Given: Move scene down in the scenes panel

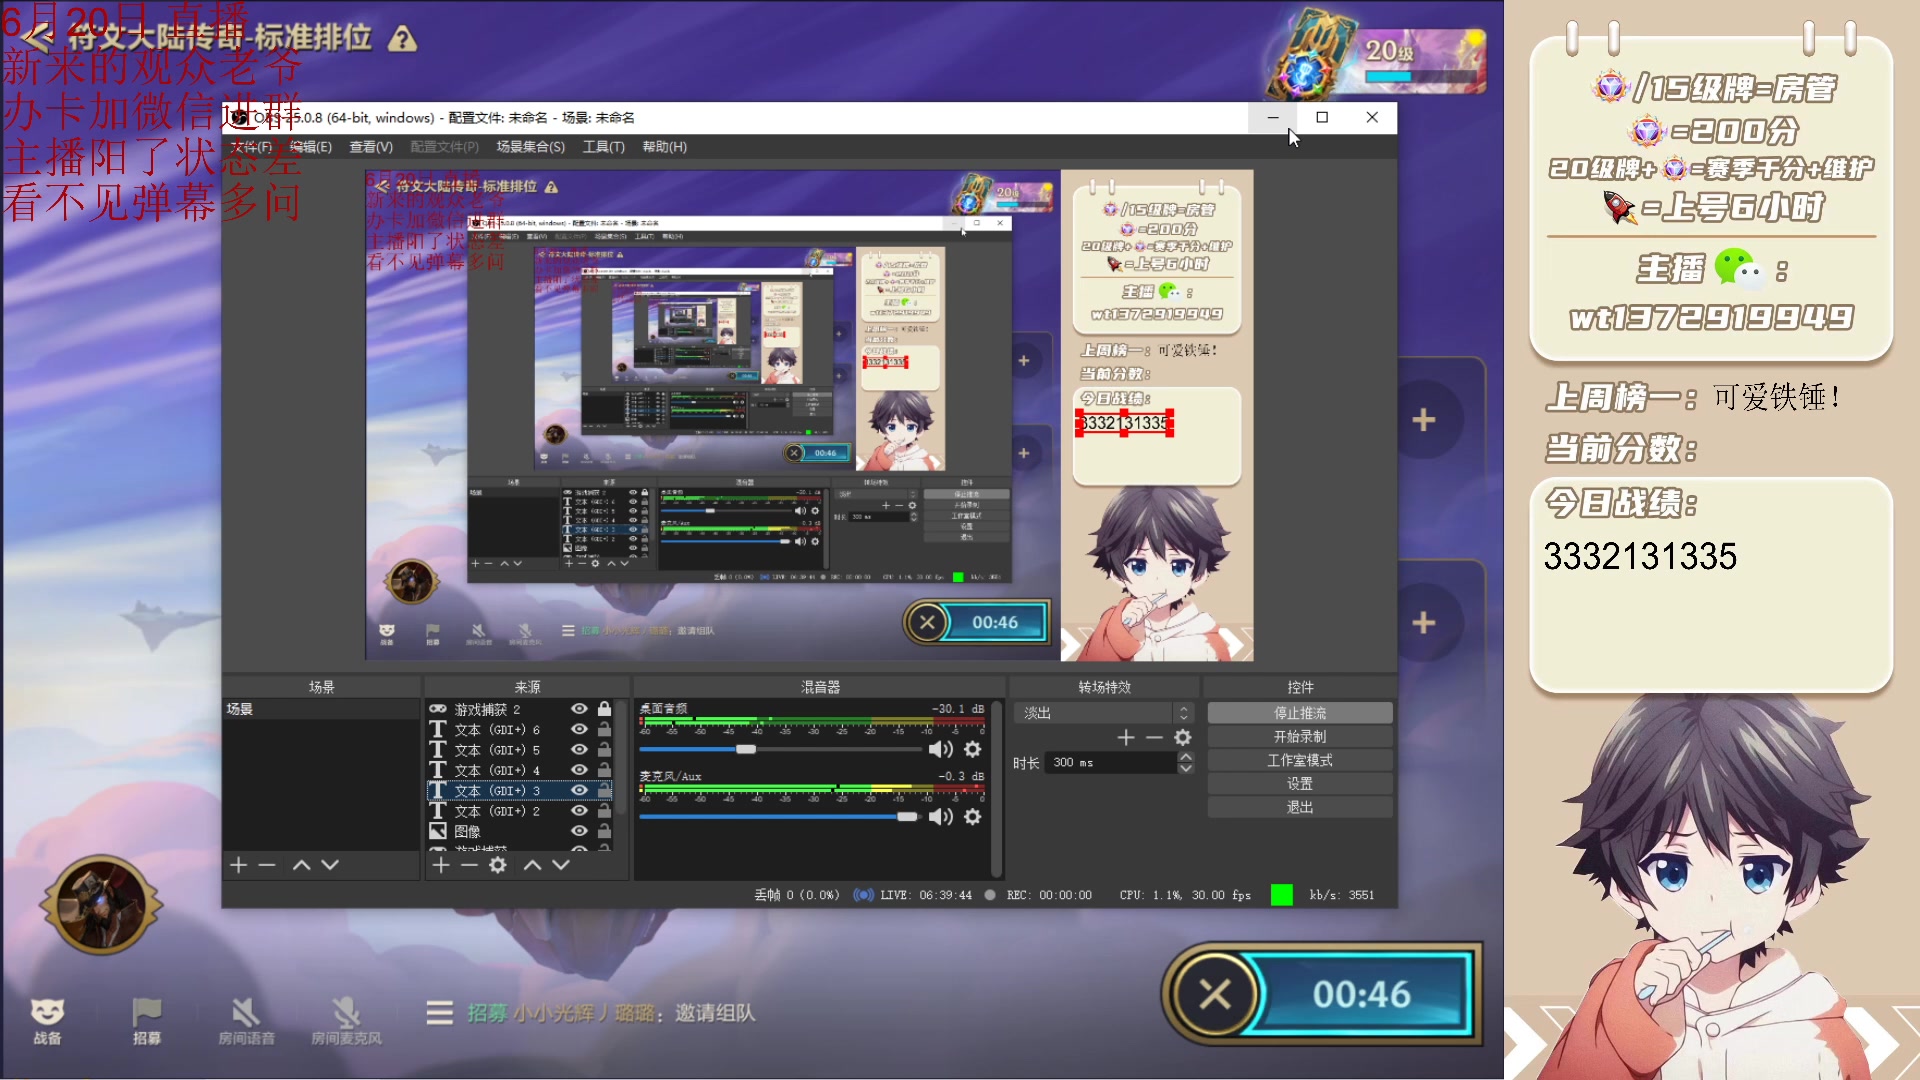Looking at the screenshot, I should (x=330, y=865).
